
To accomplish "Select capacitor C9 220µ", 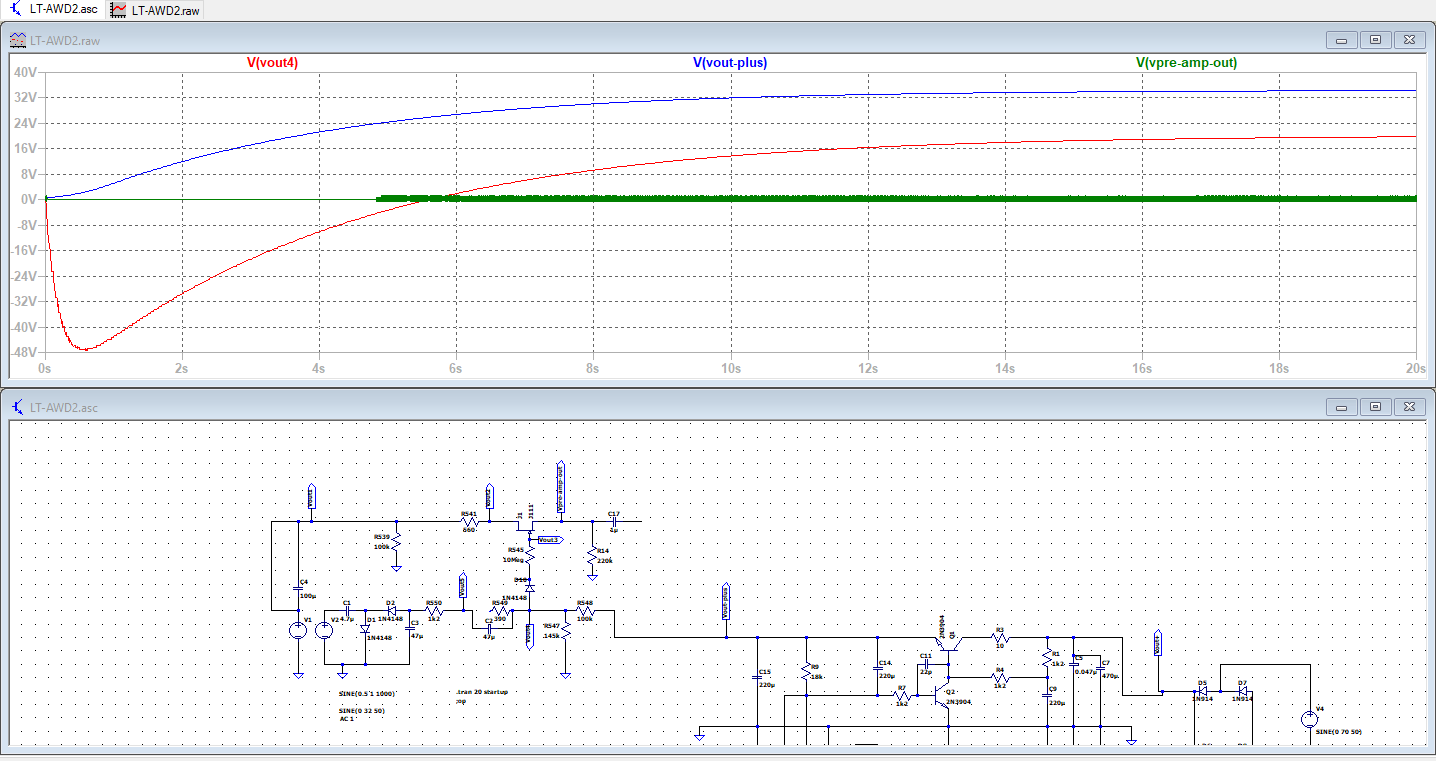I will point(1048,696).
